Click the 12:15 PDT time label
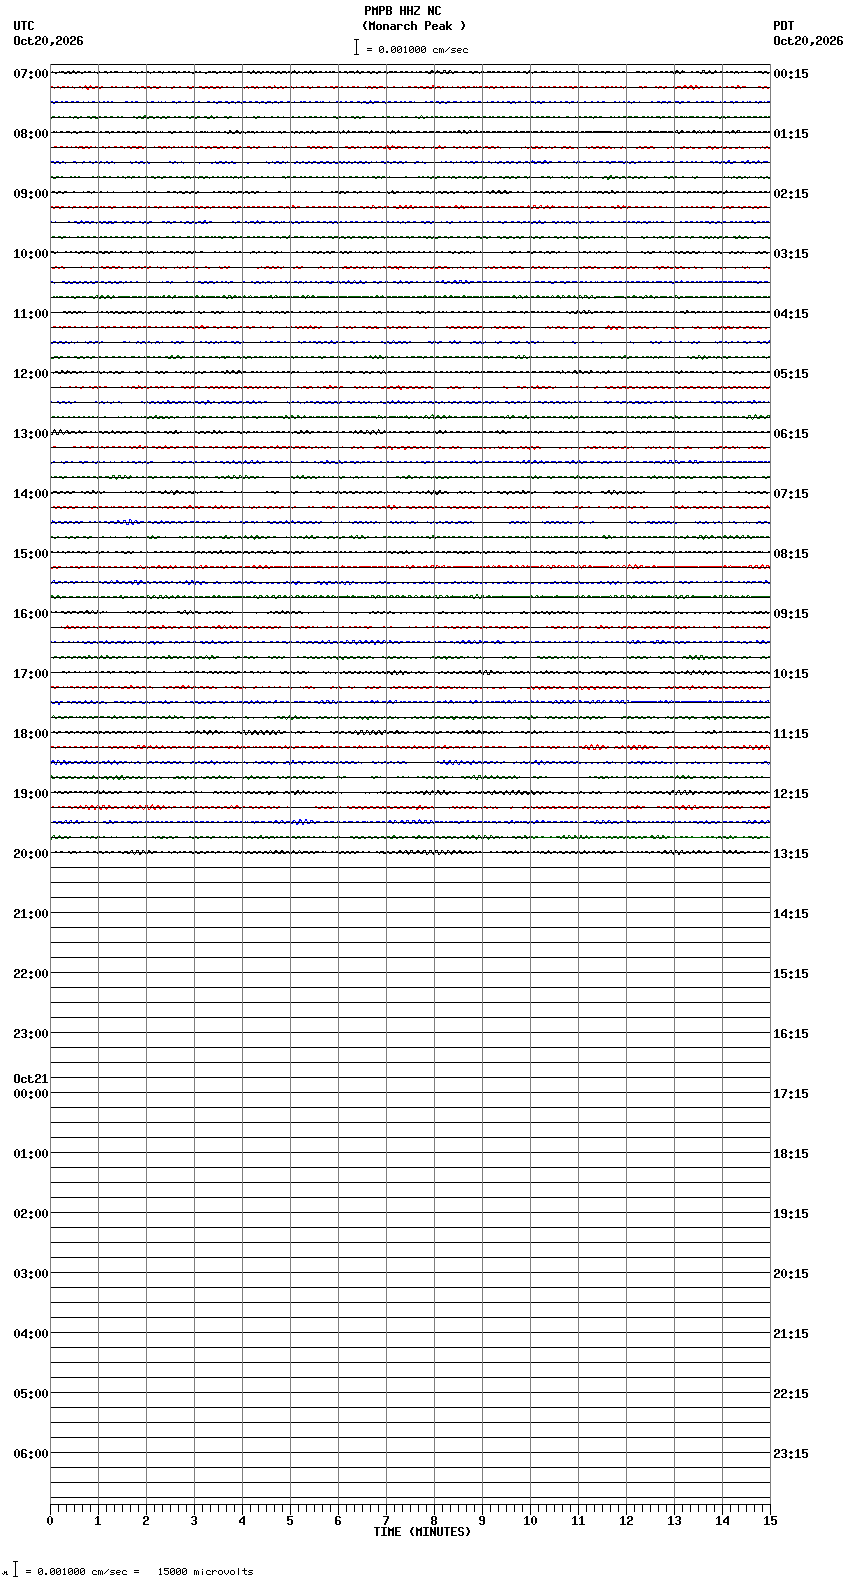Image resolution: width=850 pixels, height=1584 pixels. (x=791, y=794)
